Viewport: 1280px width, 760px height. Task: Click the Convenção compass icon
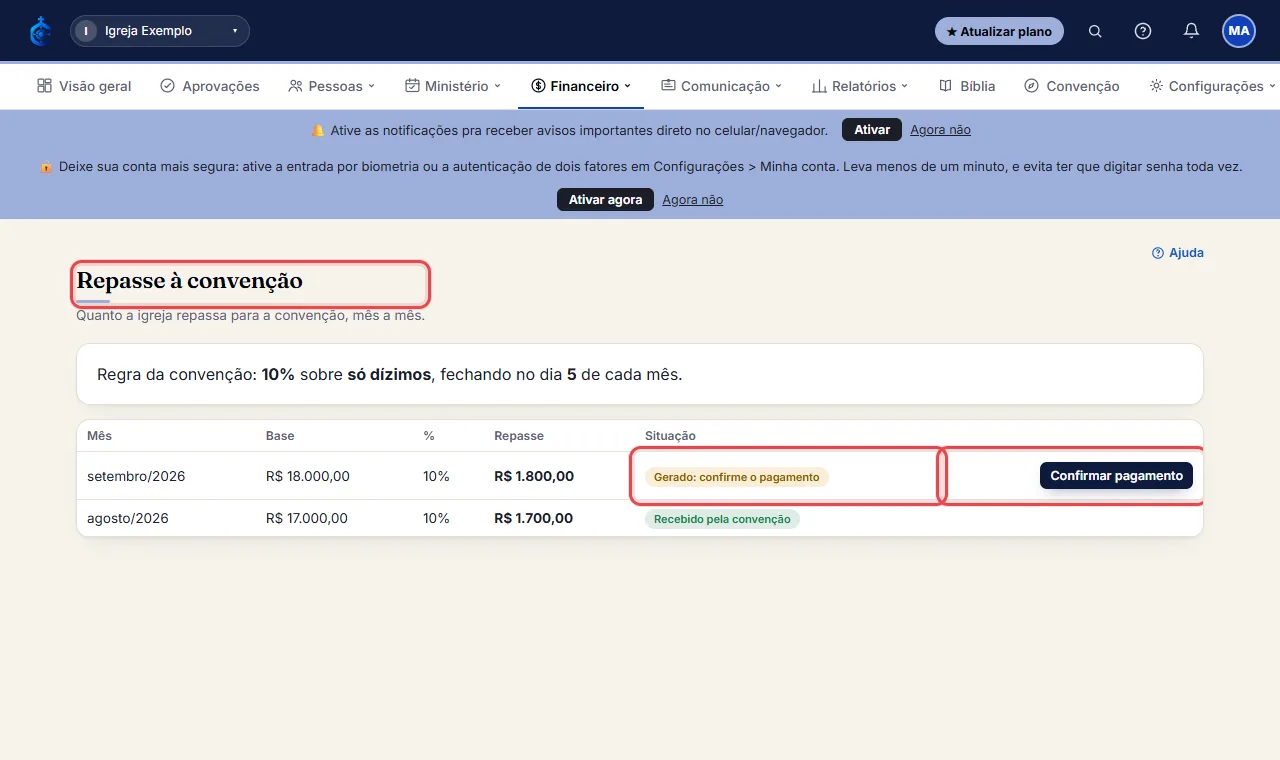point(1032,86)
